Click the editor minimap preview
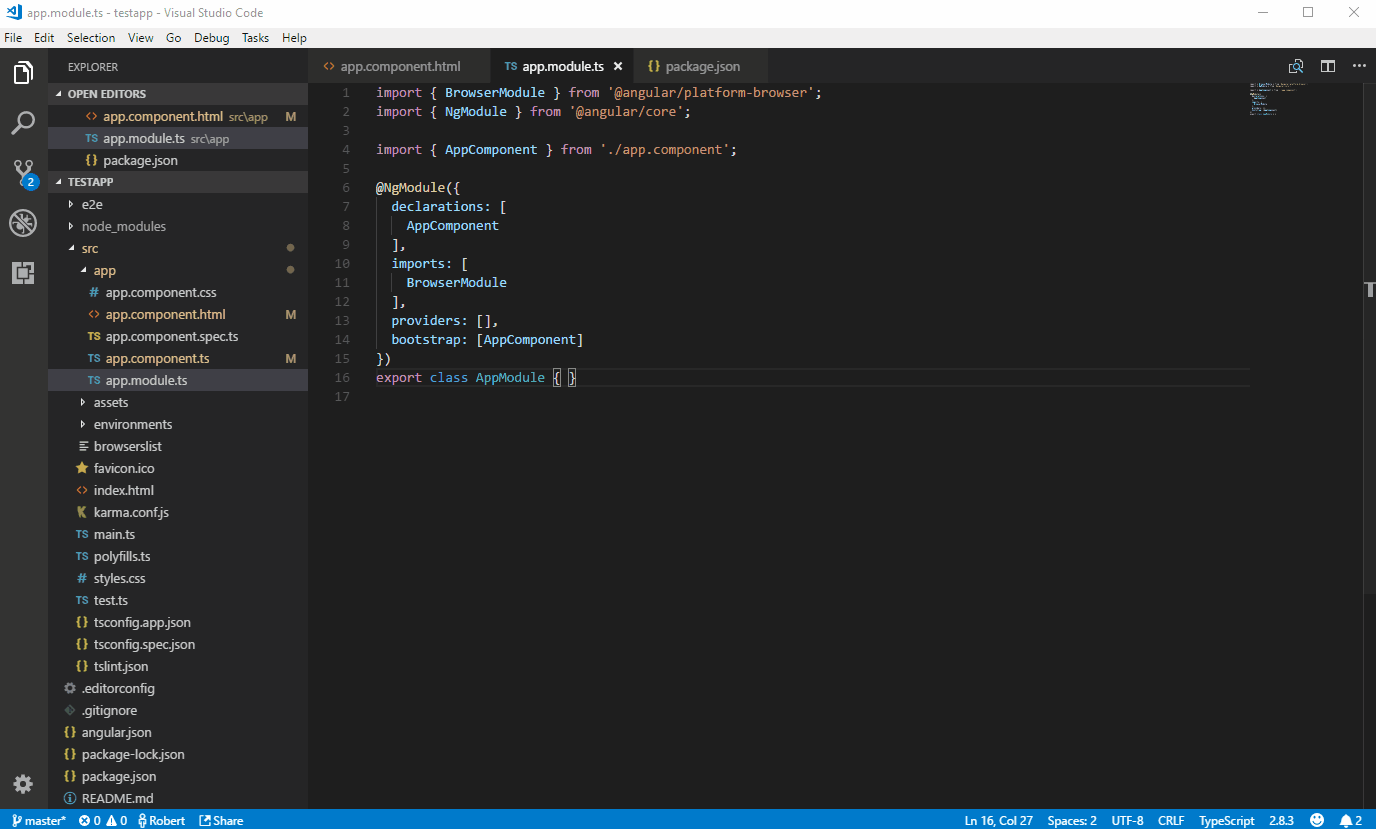 pyautogui.click(x=1278, y=99)
